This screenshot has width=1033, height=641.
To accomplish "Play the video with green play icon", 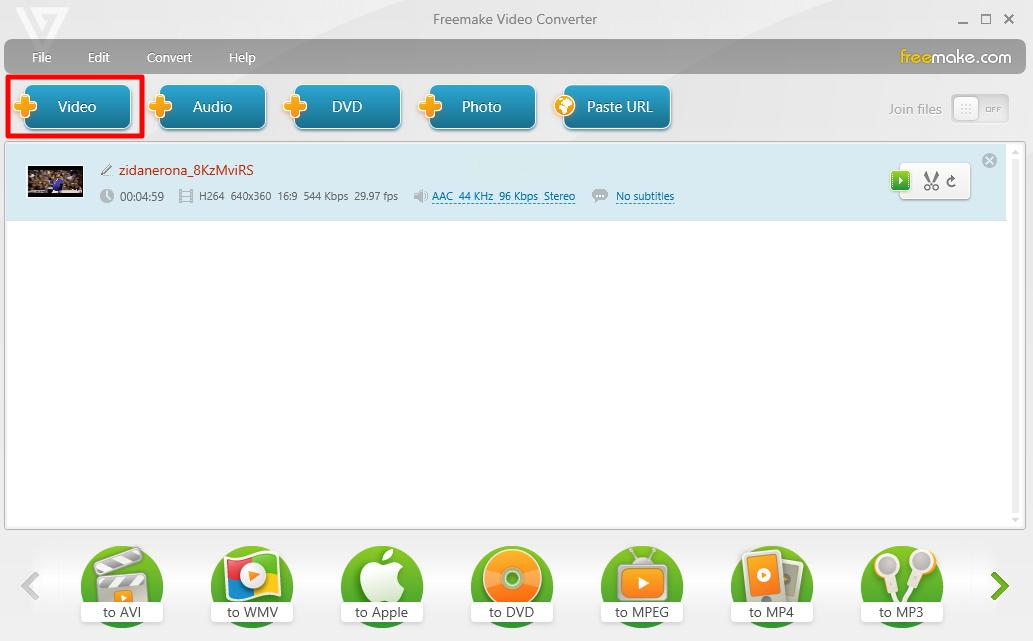I will tap(900, 180).
